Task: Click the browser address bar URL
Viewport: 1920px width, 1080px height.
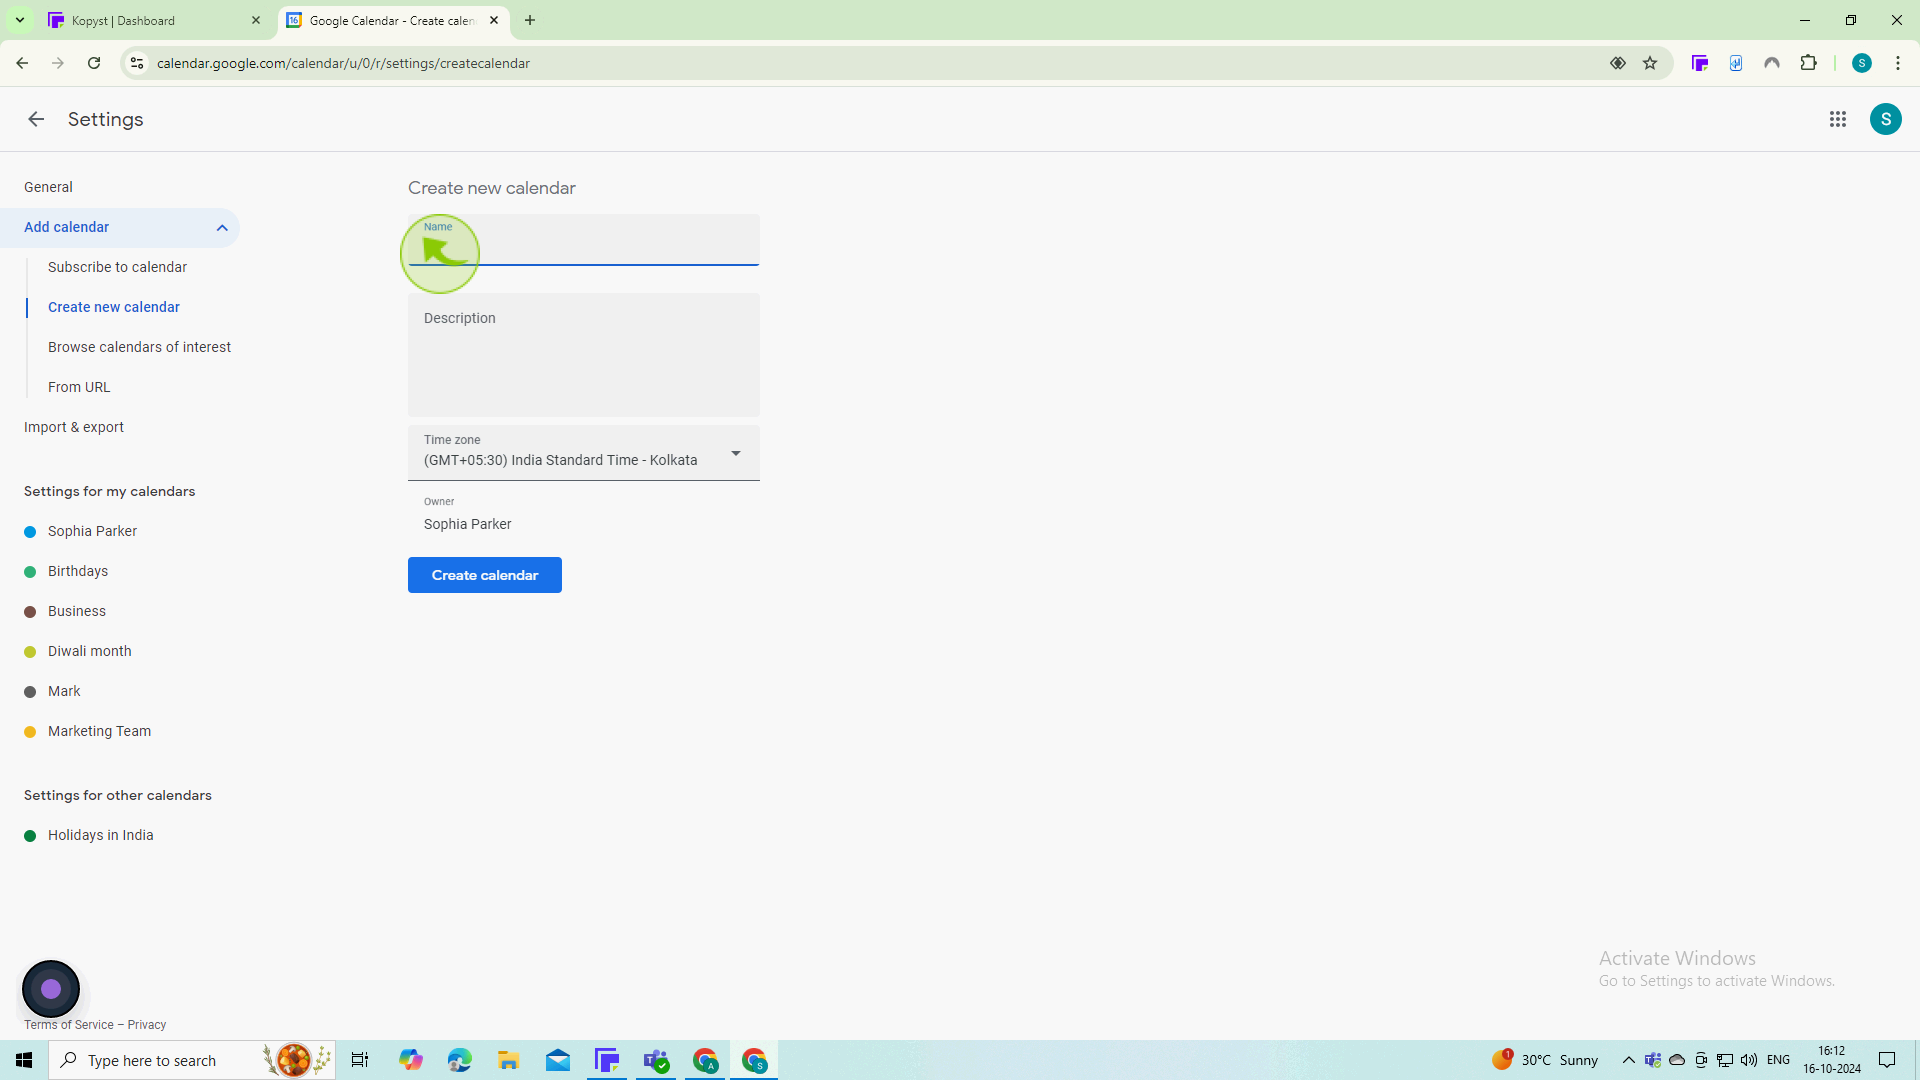Action: pyautogui.click(x=343, y=63)
